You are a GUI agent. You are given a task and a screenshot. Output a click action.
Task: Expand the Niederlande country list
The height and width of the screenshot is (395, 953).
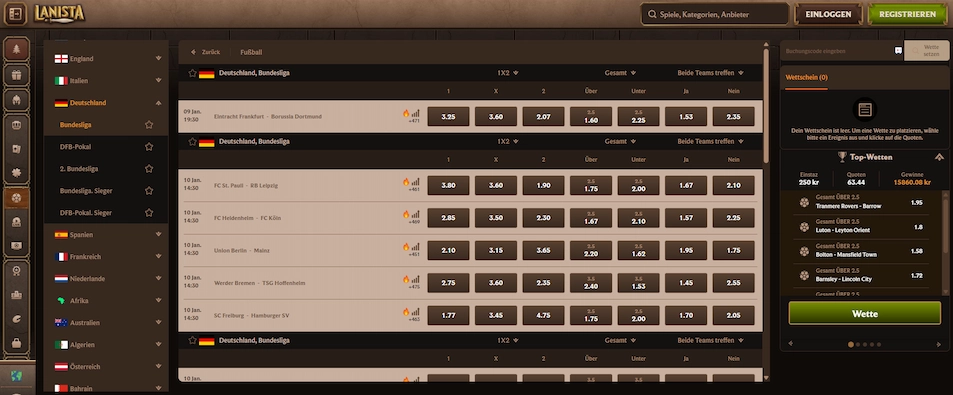[158, 278]
